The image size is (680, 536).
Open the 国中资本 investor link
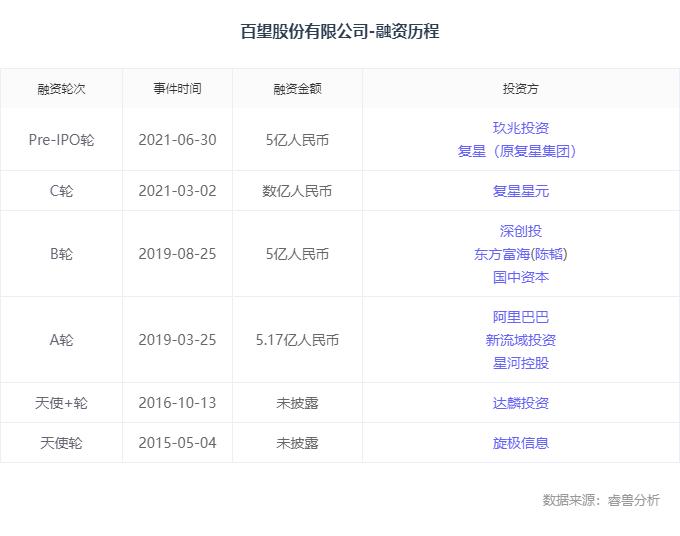coord(520,277)
